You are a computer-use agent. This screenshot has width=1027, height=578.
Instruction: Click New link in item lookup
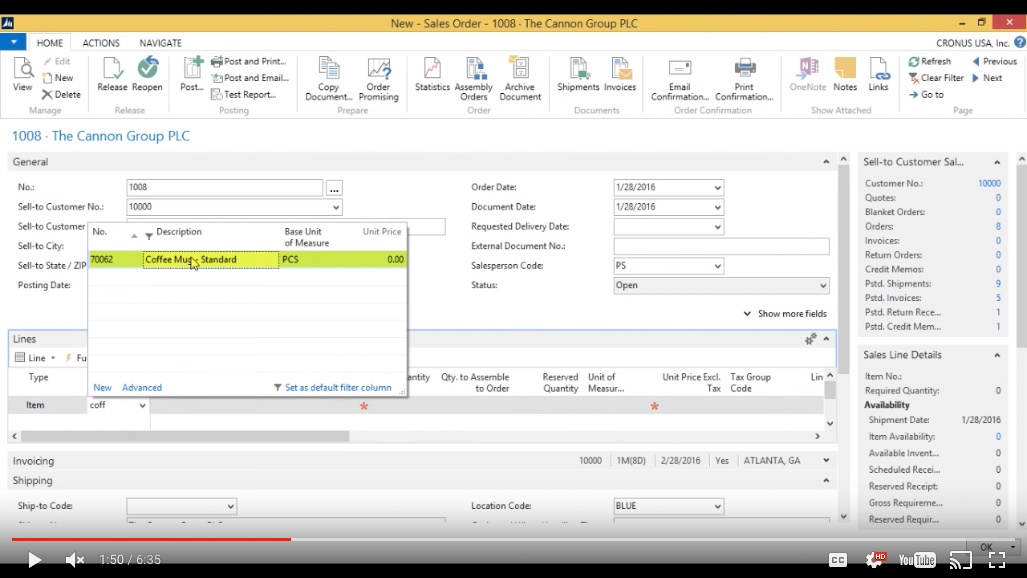102,387
